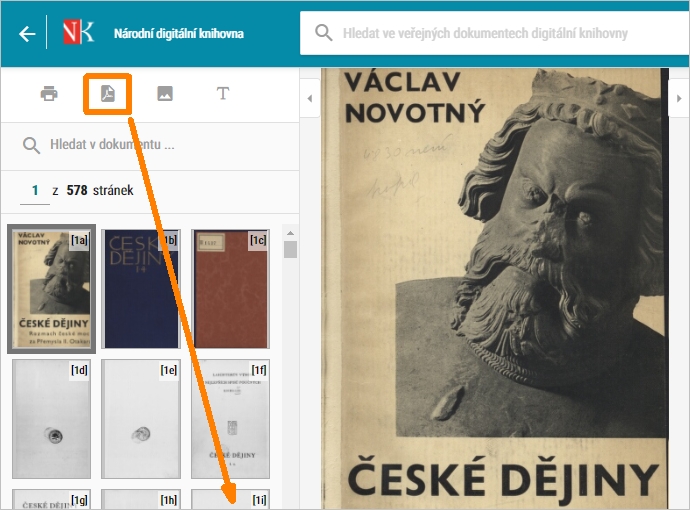Open page thumbnail 1b blue cover
This screenshot has width=690, height=510.
tap(141, 289)
